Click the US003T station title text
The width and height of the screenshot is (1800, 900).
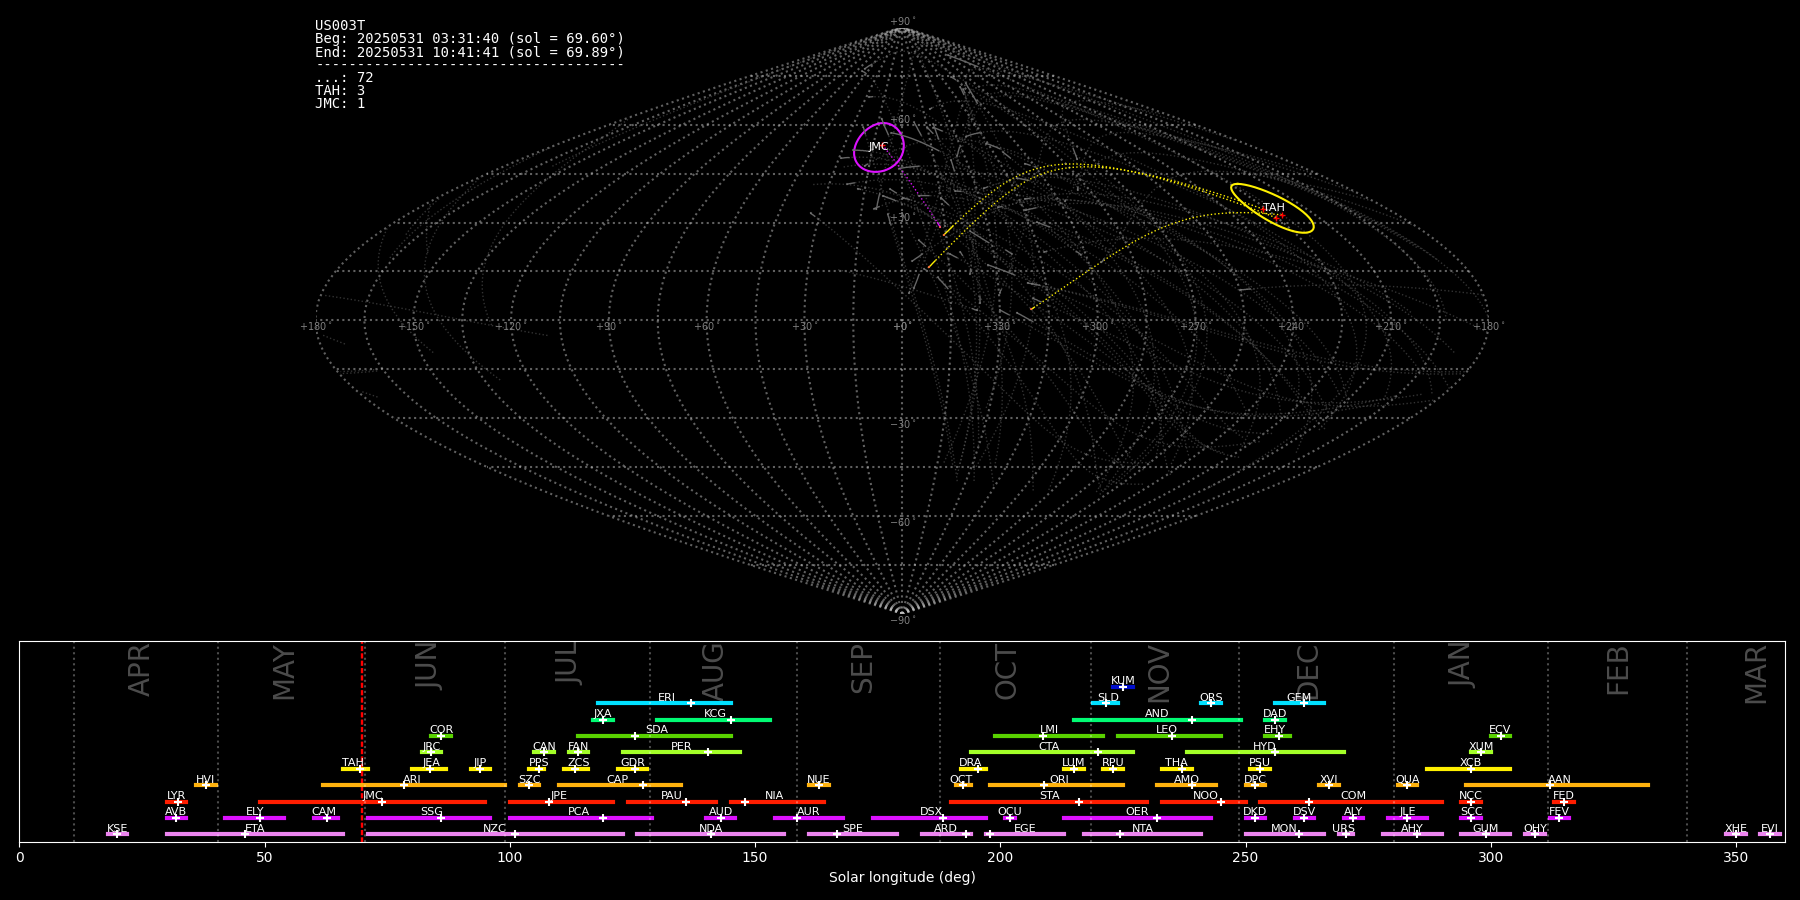[340, 26]
